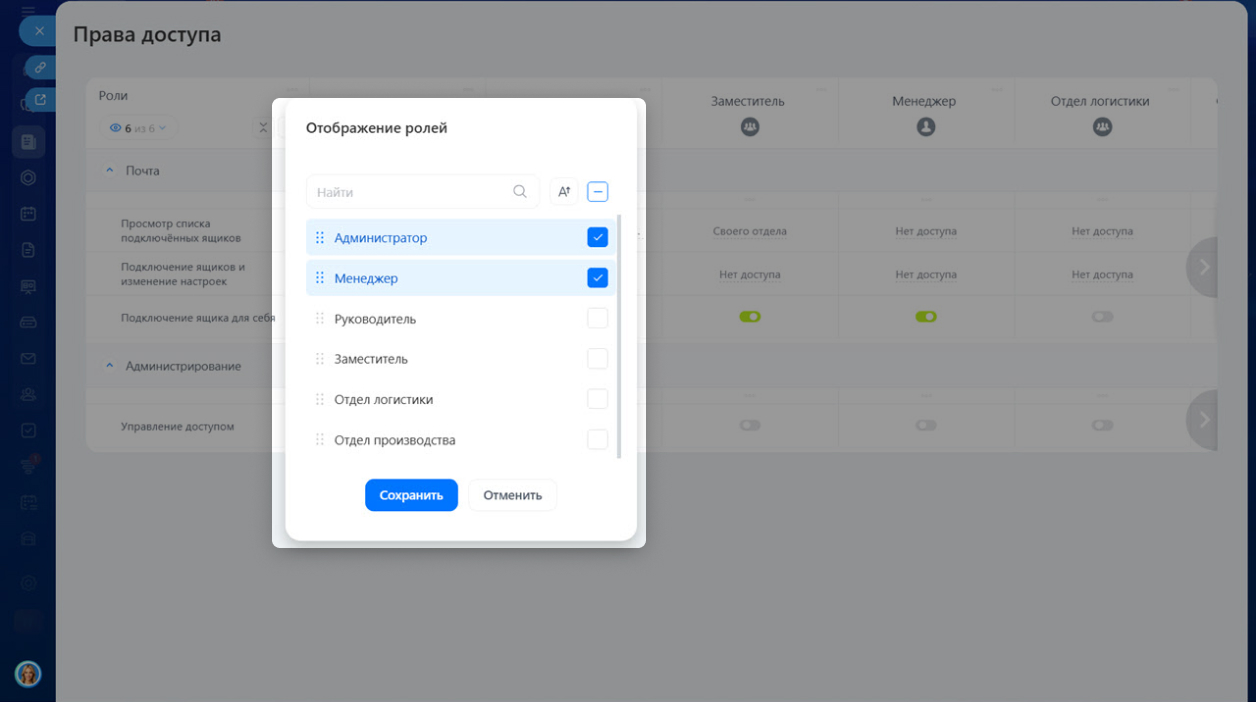
Task: Click drag handle beside Администратор
Action: tap(320, 238)
